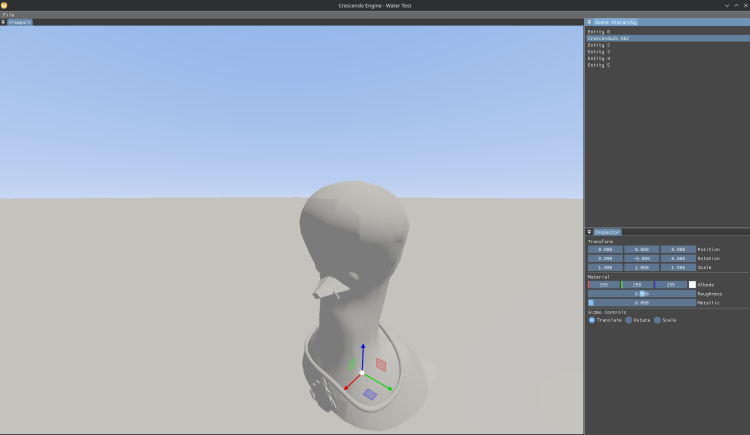
Task: Select Entity 2 in the hierarchy
Action: pos(668,45)
